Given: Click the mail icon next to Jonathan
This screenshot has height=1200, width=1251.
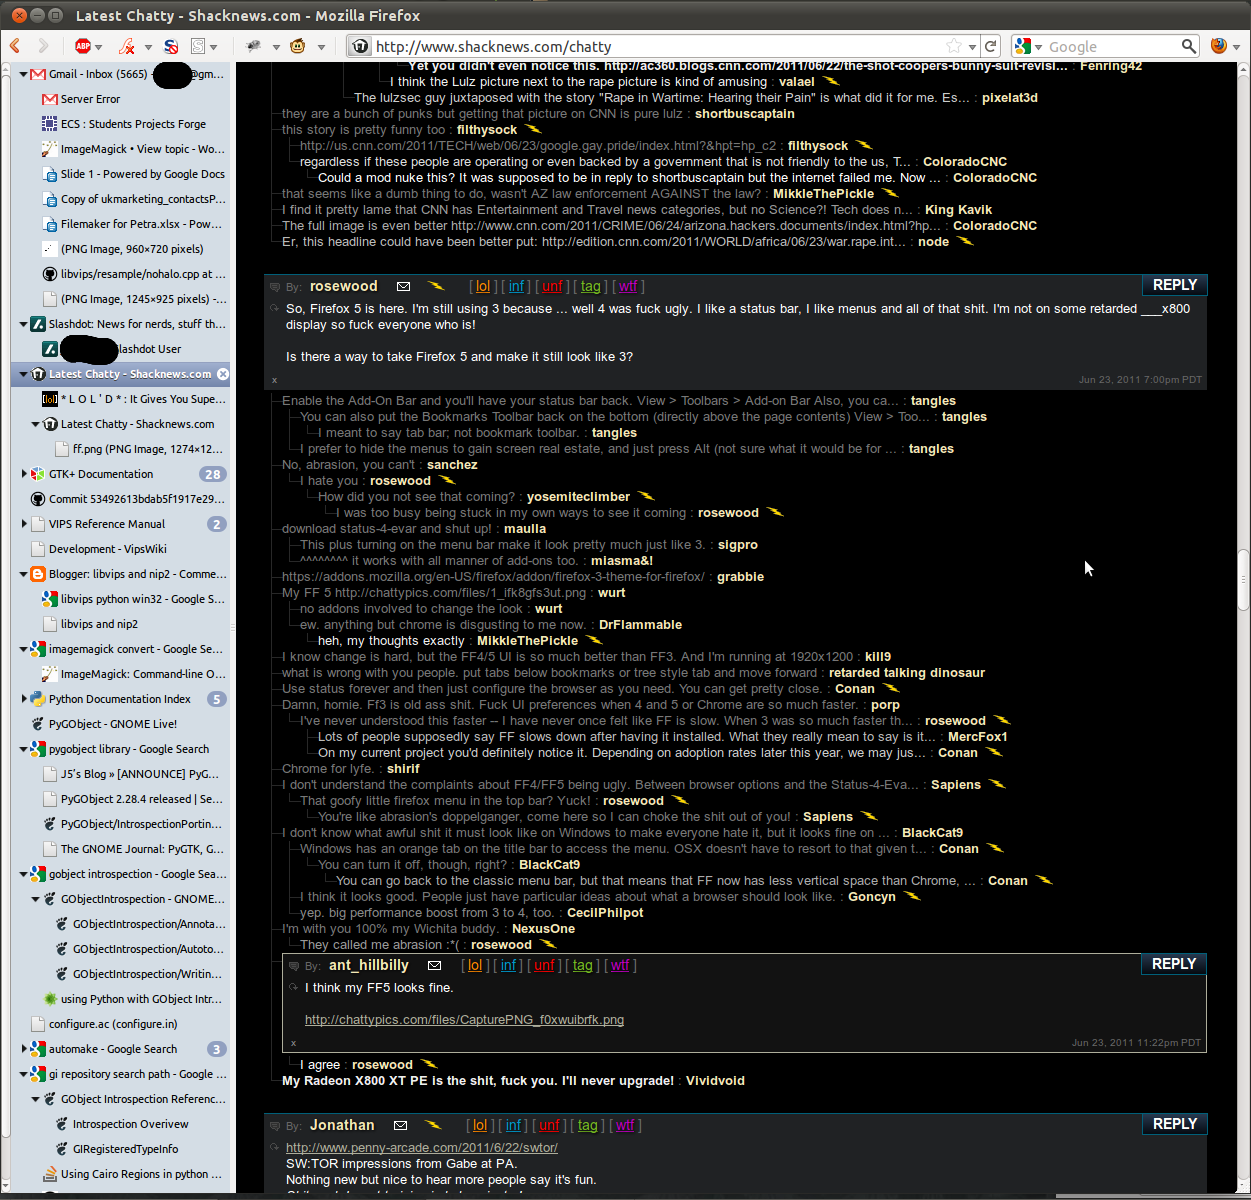Looking at the screenshot, I should [400, 1126].
